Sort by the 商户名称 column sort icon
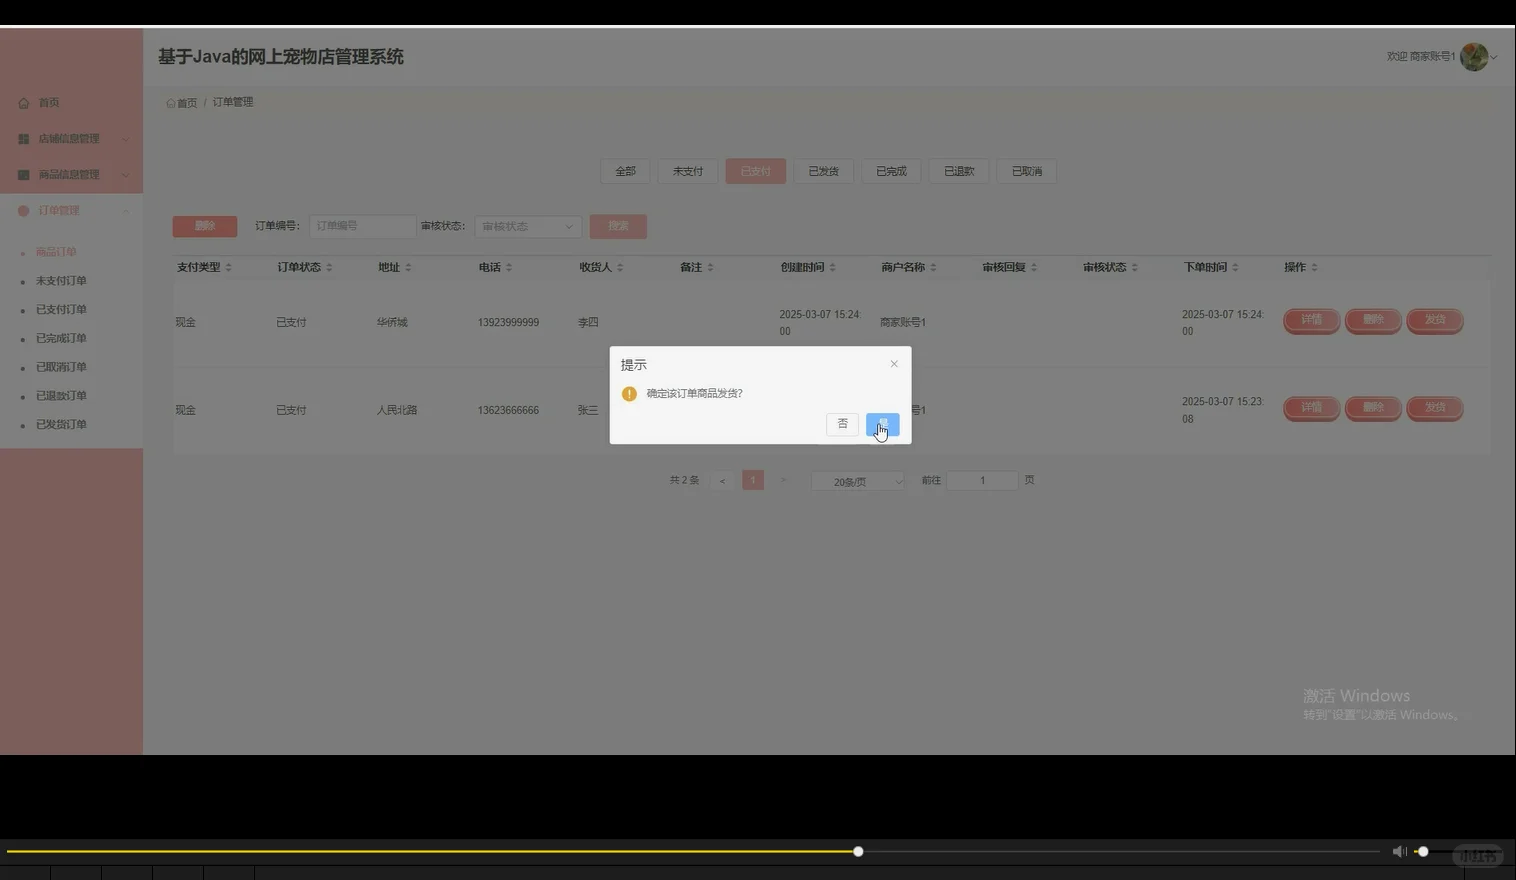Viewport: 1516px width, 880px height. [933, 267]
